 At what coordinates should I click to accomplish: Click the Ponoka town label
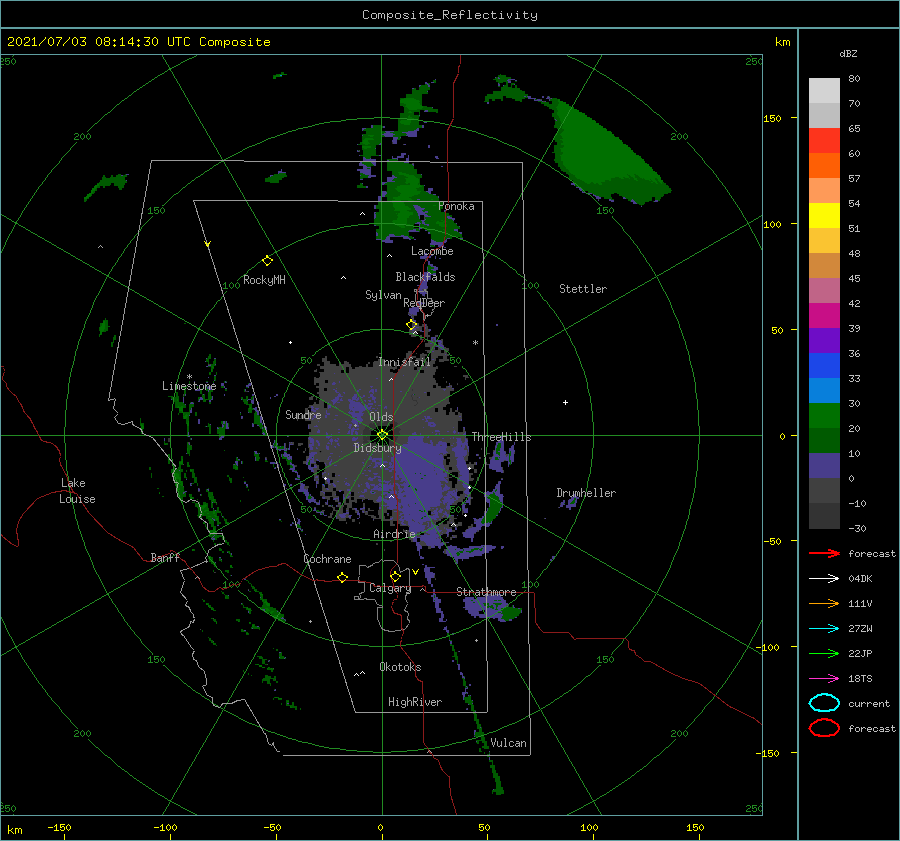(456, 206)
